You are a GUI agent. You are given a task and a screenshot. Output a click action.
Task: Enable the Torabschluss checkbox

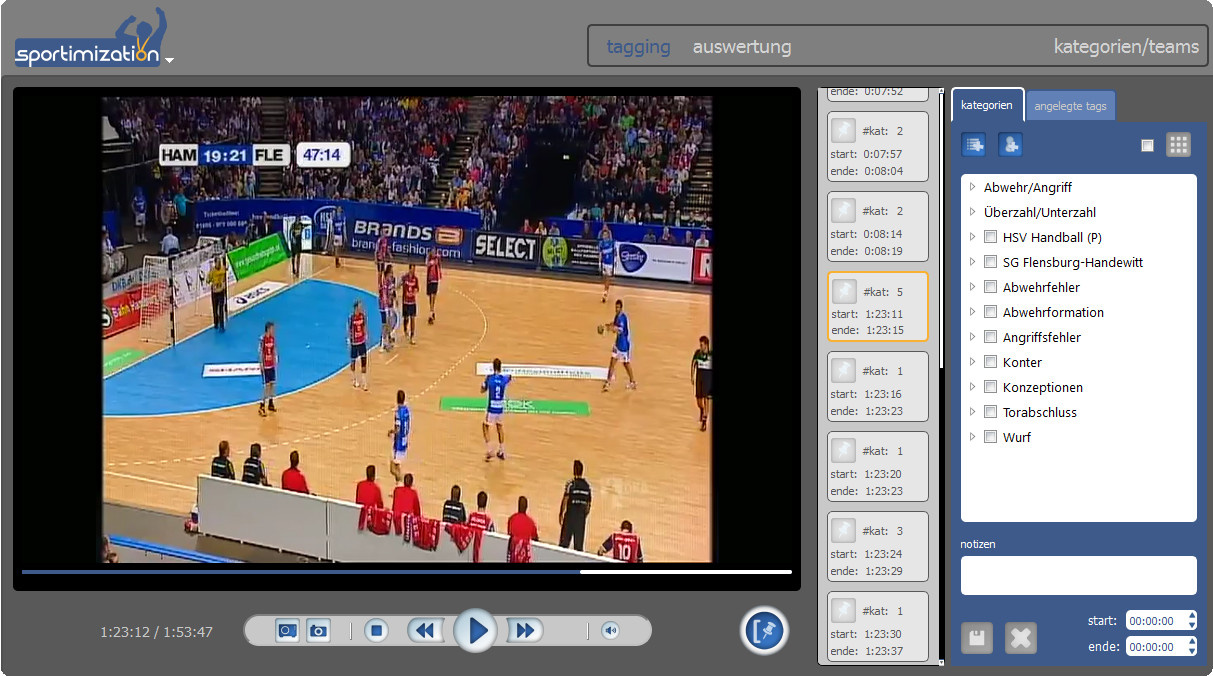991,412
